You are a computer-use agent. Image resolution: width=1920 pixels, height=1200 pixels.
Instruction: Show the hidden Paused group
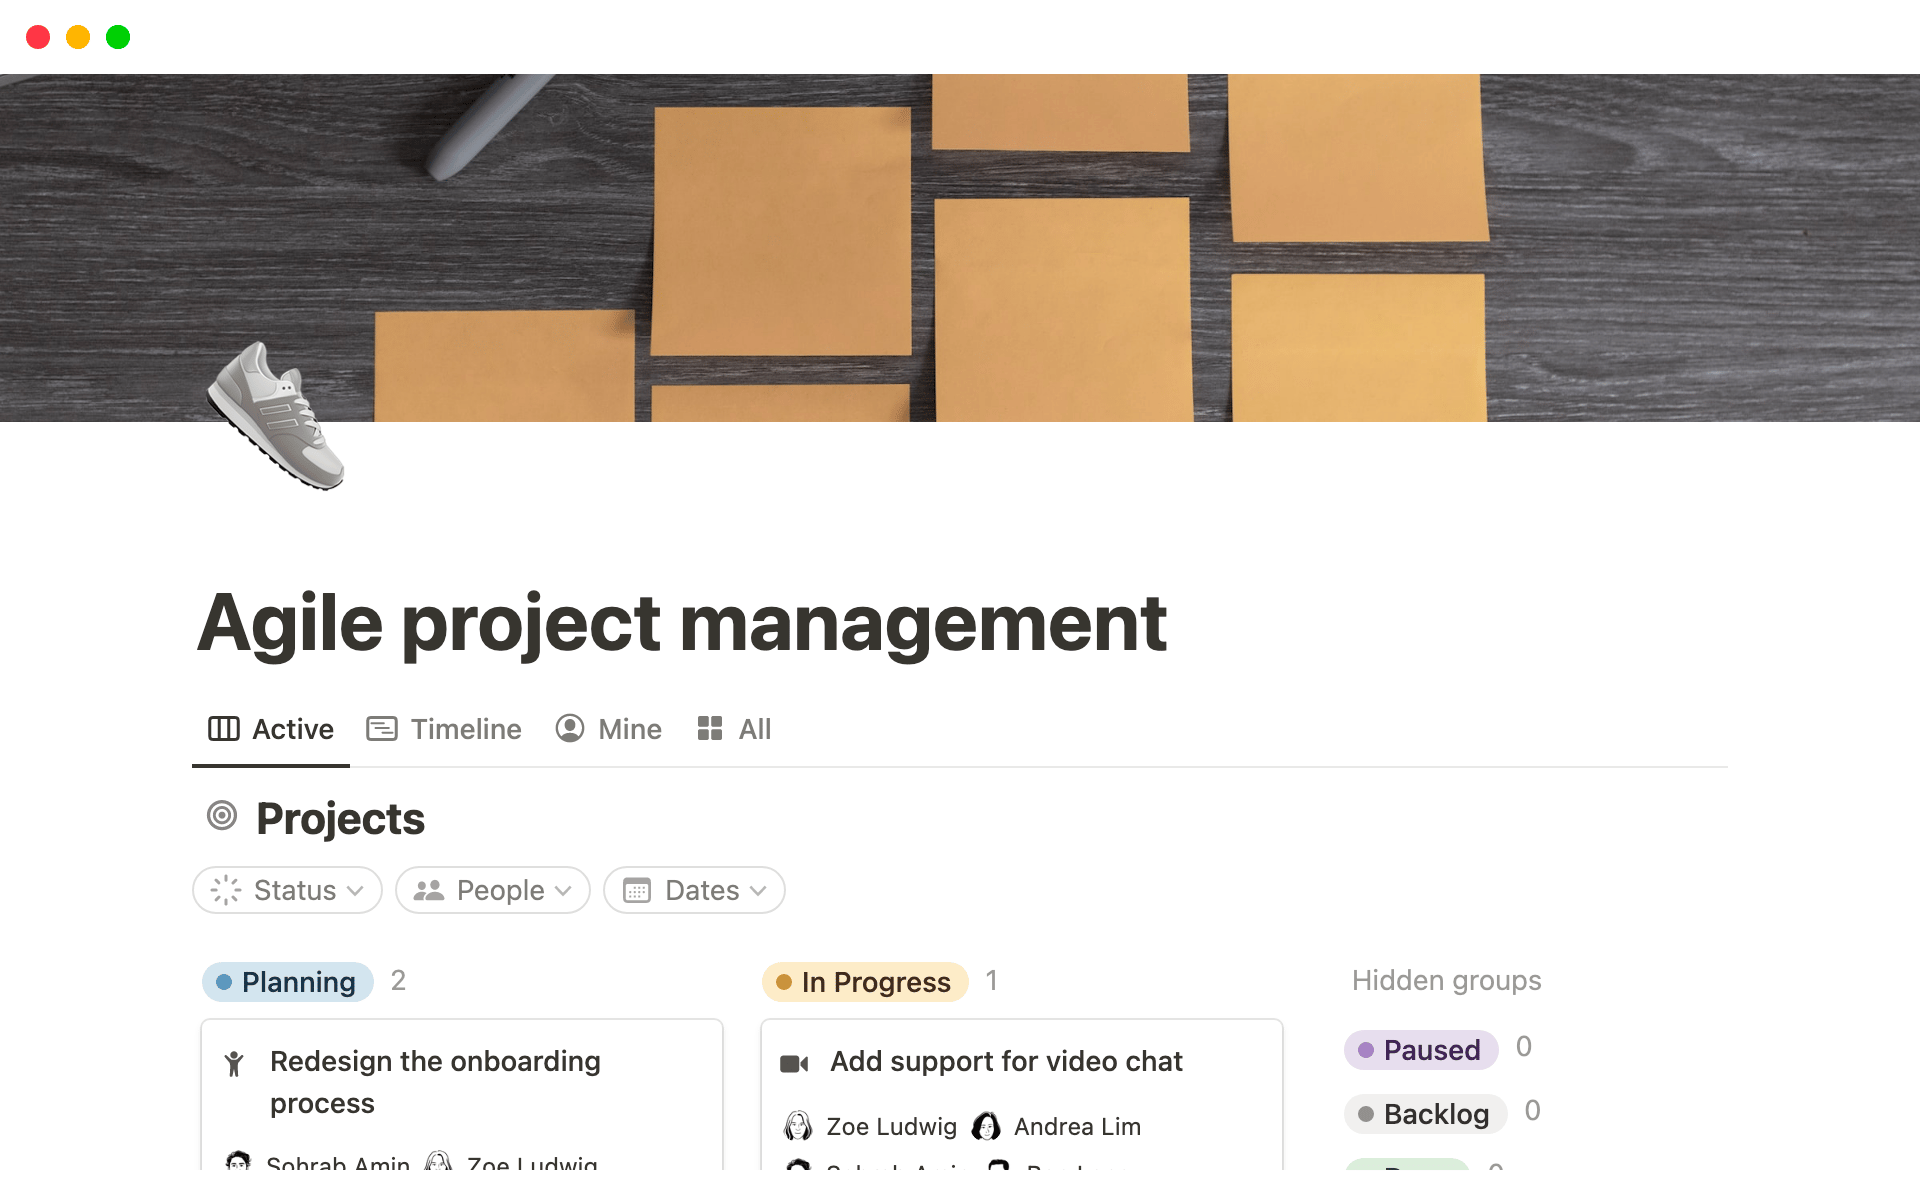click(1421, 1050)
